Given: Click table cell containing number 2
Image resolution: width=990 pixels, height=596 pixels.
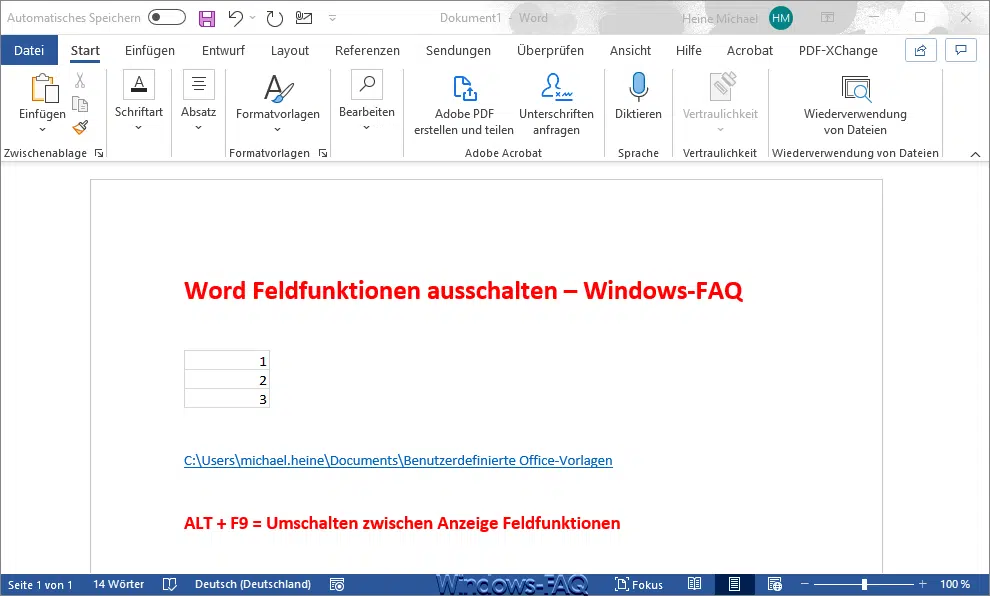Looking at the screenshot, I should (x=227, y=380).
